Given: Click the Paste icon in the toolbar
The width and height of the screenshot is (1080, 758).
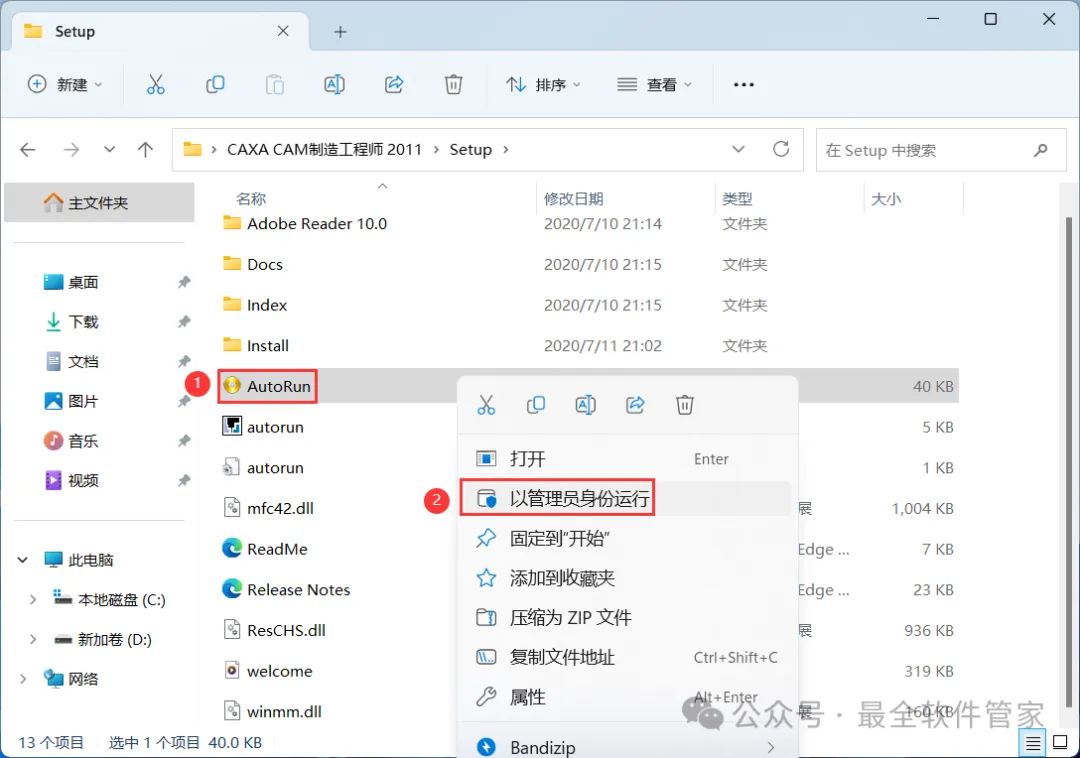Looking at the screenshot, I should point(275,85).
